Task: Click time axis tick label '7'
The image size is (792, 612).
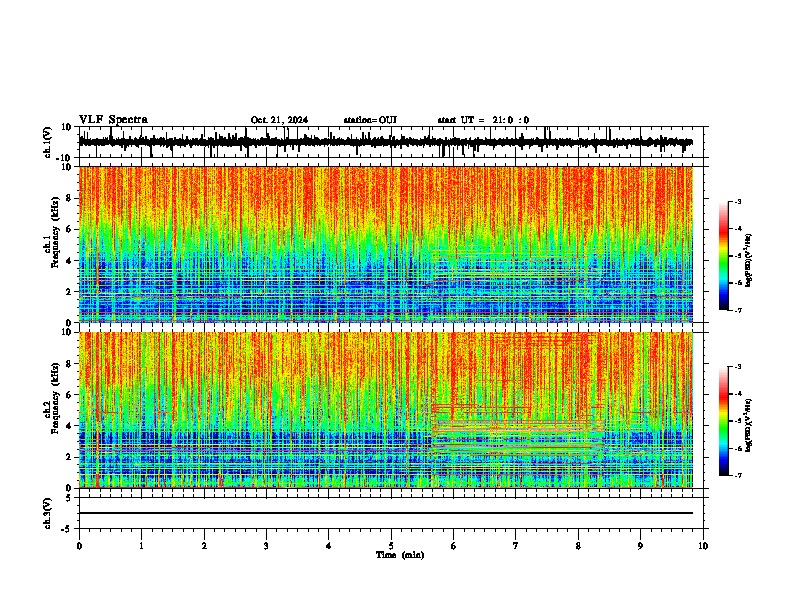Action: (516, 546)
